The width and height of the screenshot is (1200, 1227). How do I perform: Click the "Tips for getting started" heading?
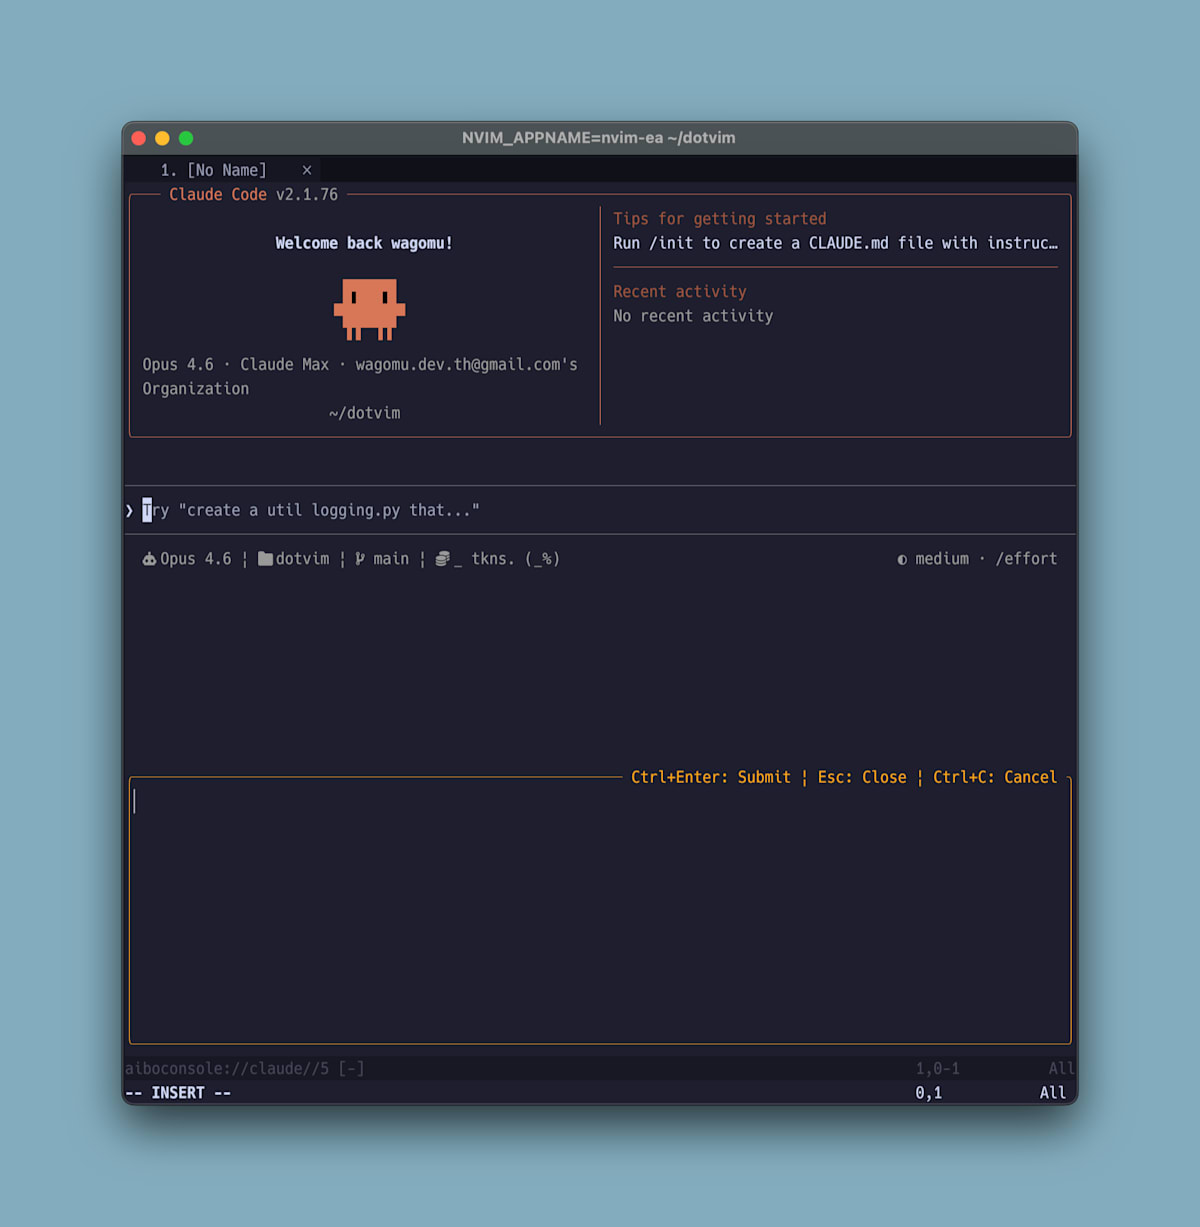(x=720, y=219)
